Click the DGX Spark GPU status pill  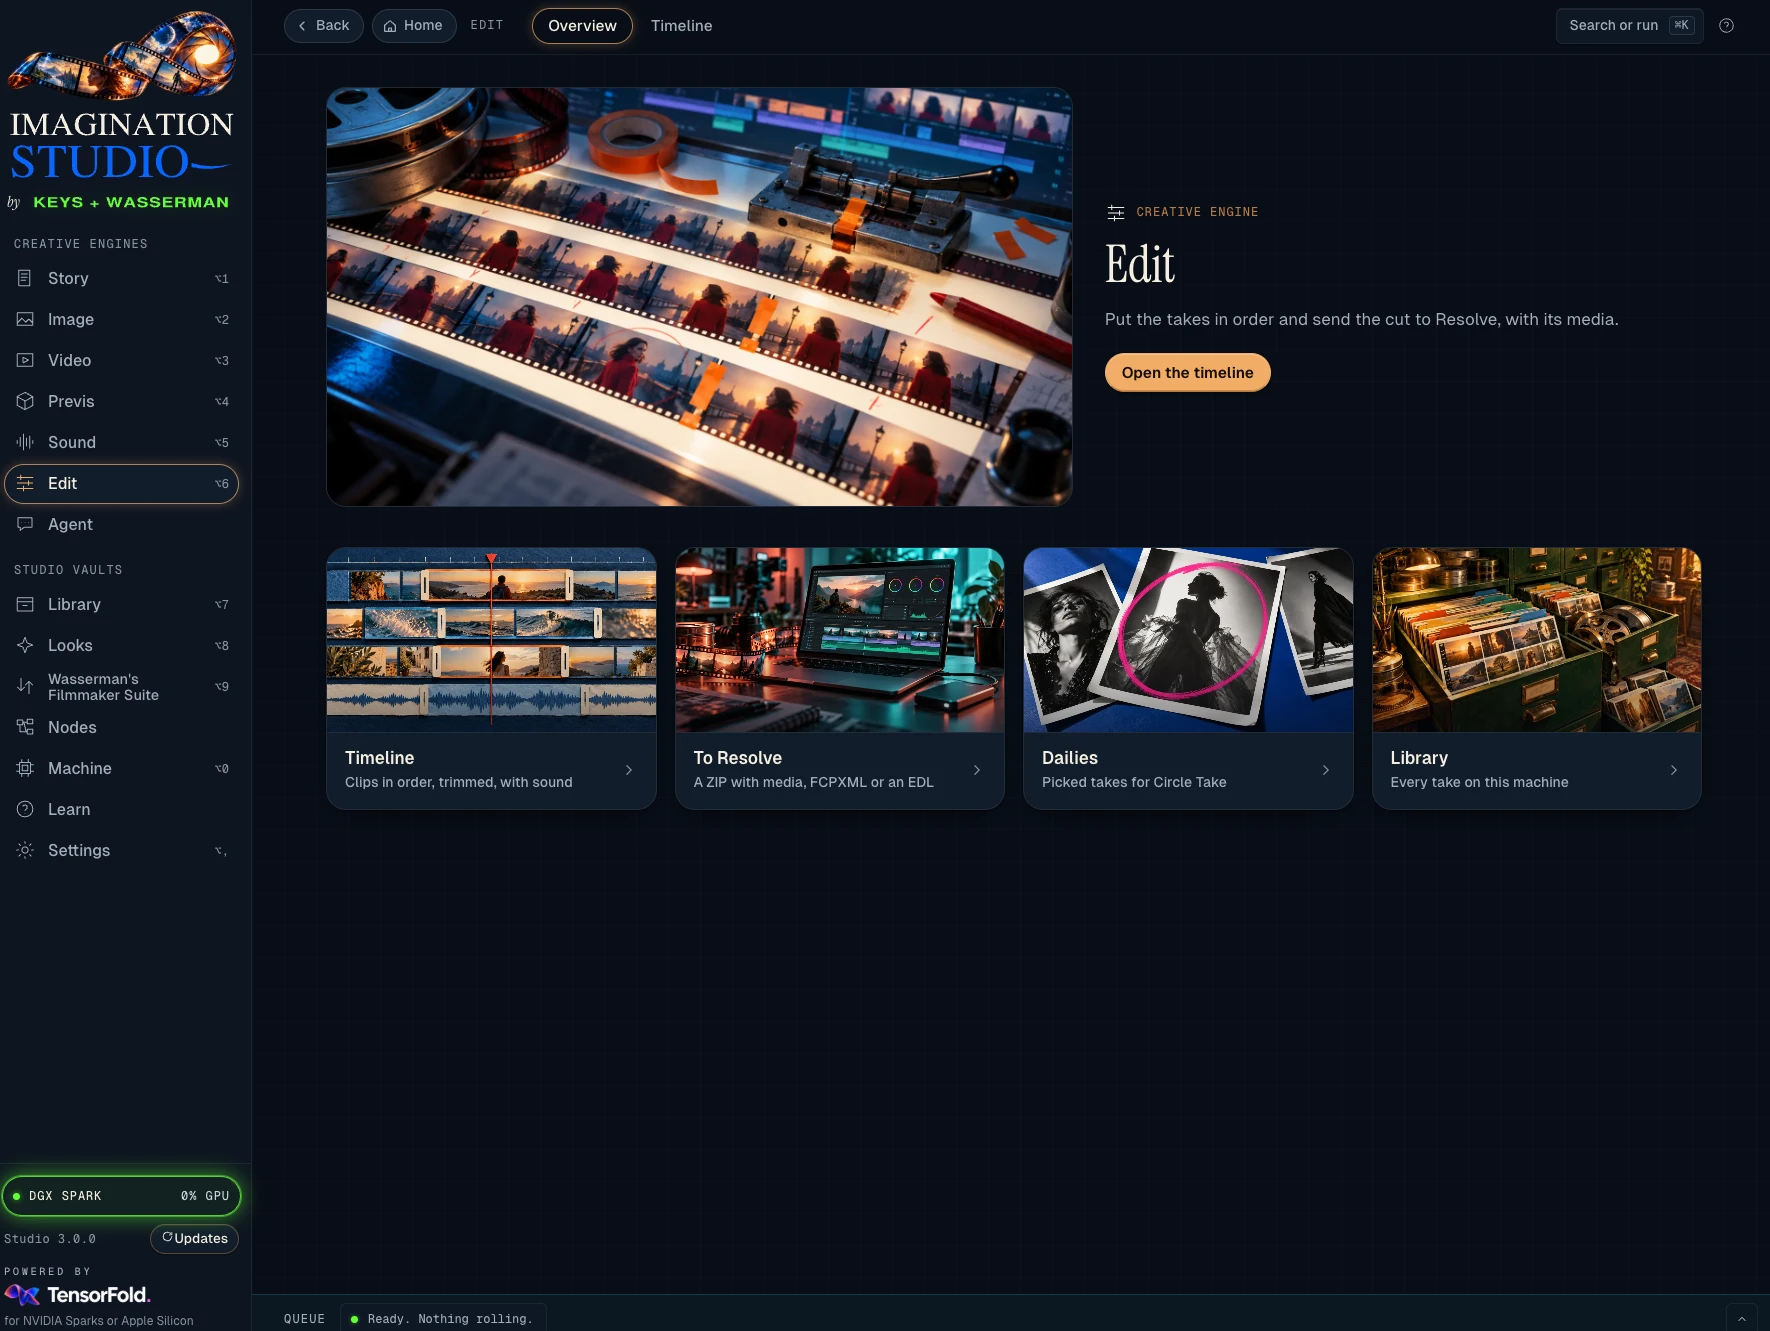click(x=121, y=1196)
